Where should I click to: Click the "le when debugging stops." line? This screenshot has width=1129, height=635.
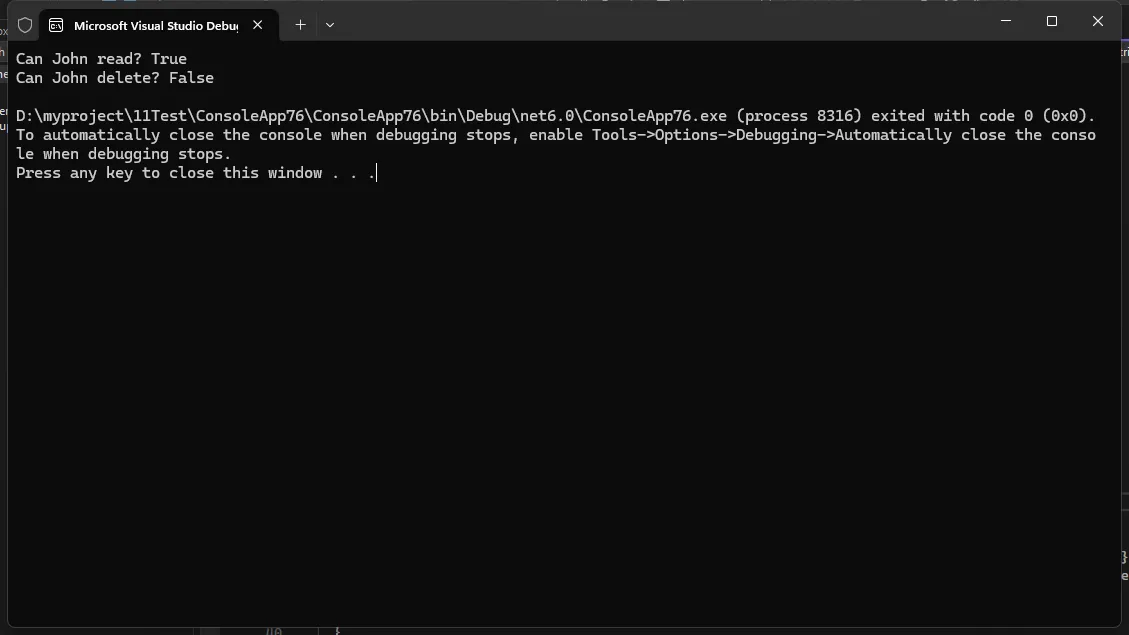(x=123, y=154)
